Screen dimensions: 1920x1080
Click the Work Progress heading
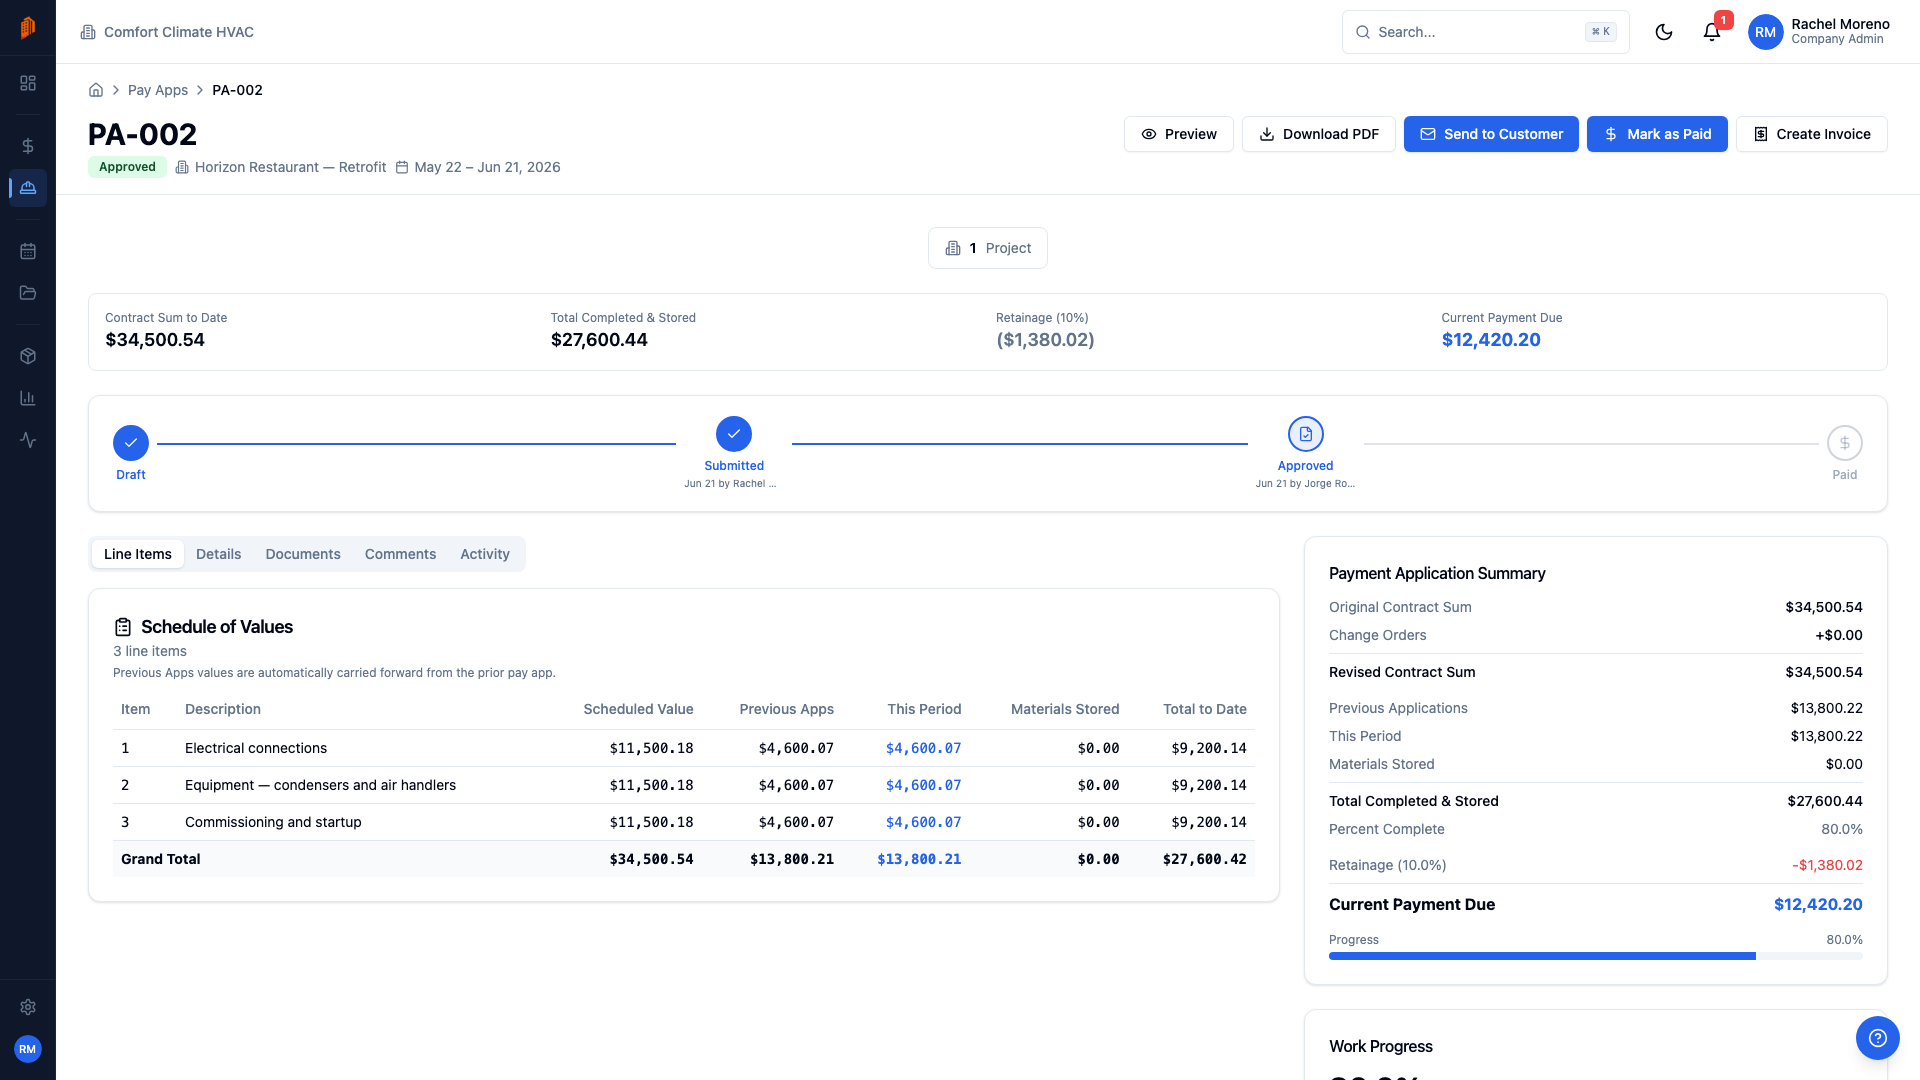point(1380,1046)
